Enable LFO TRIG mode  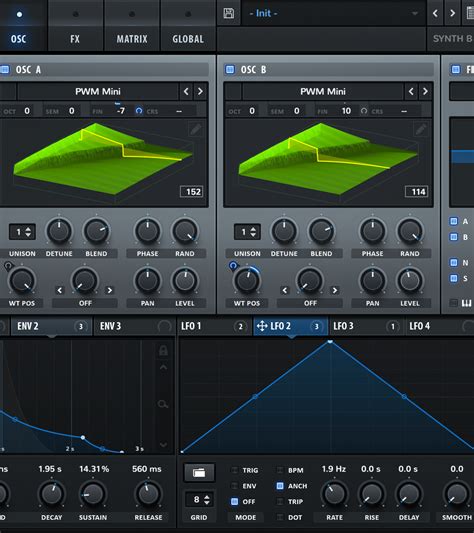[x=234, y=470]
